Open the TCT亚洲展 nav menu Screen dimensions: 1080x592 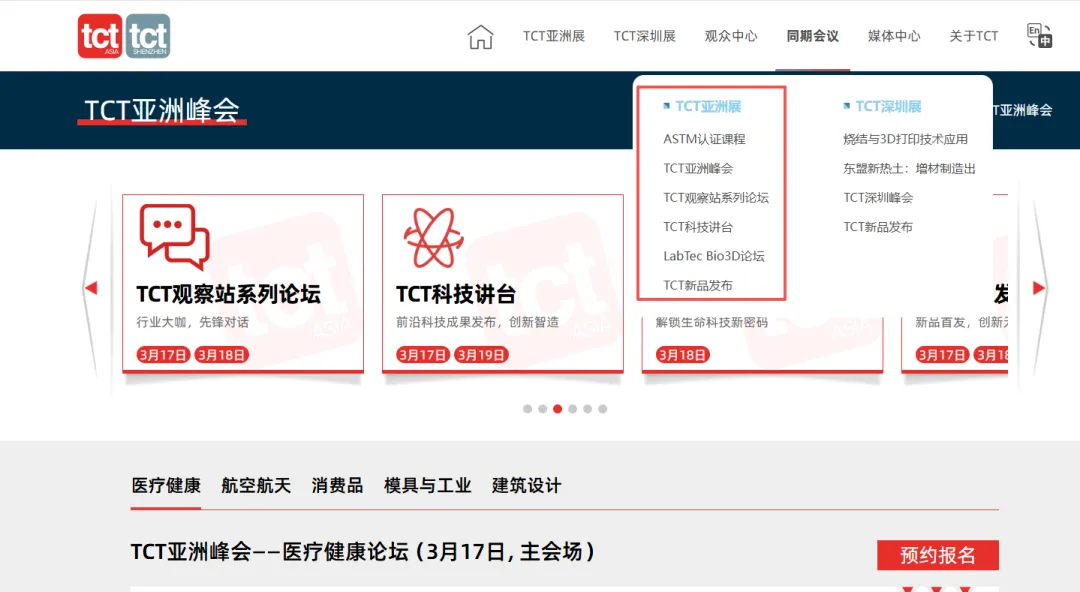point(554,36)
